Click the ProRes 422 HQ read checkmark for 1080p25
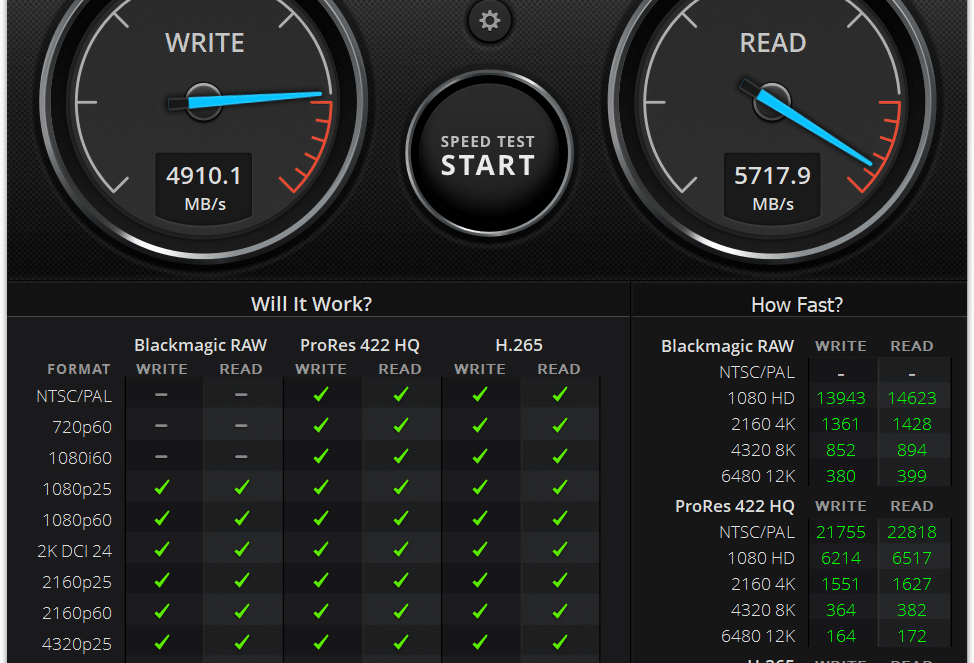The image size is (974, 663). (x=401, y=488)
